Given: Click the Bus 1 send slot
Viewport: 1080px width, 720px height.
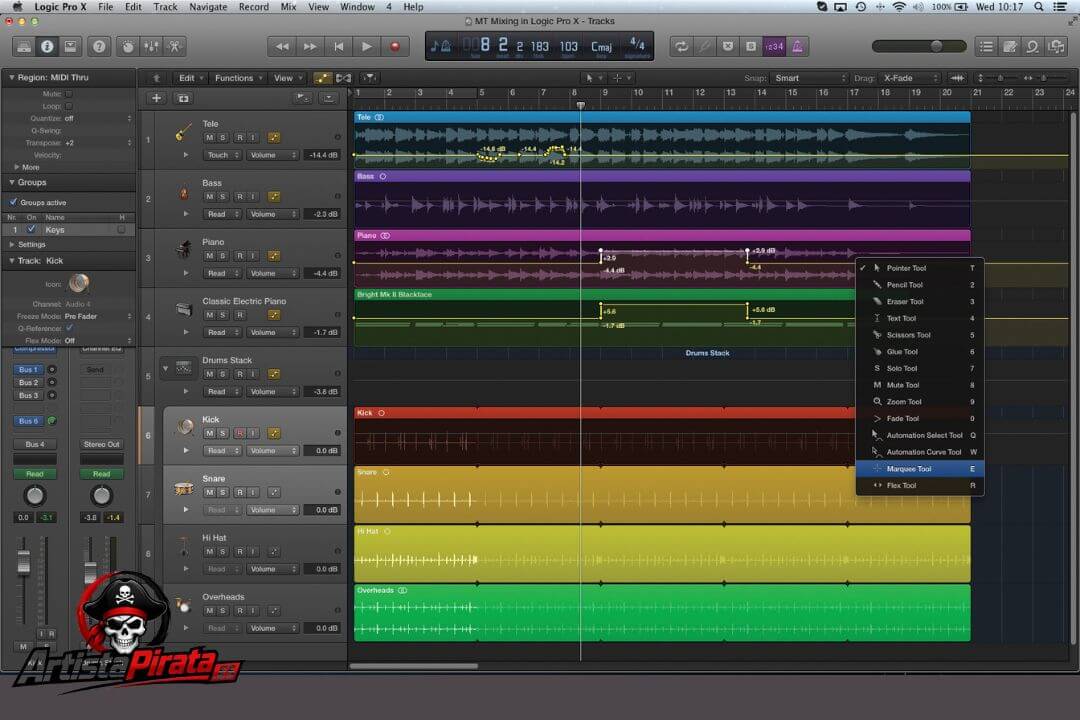Looking at the screenshot, I should (x=28, y=370).
